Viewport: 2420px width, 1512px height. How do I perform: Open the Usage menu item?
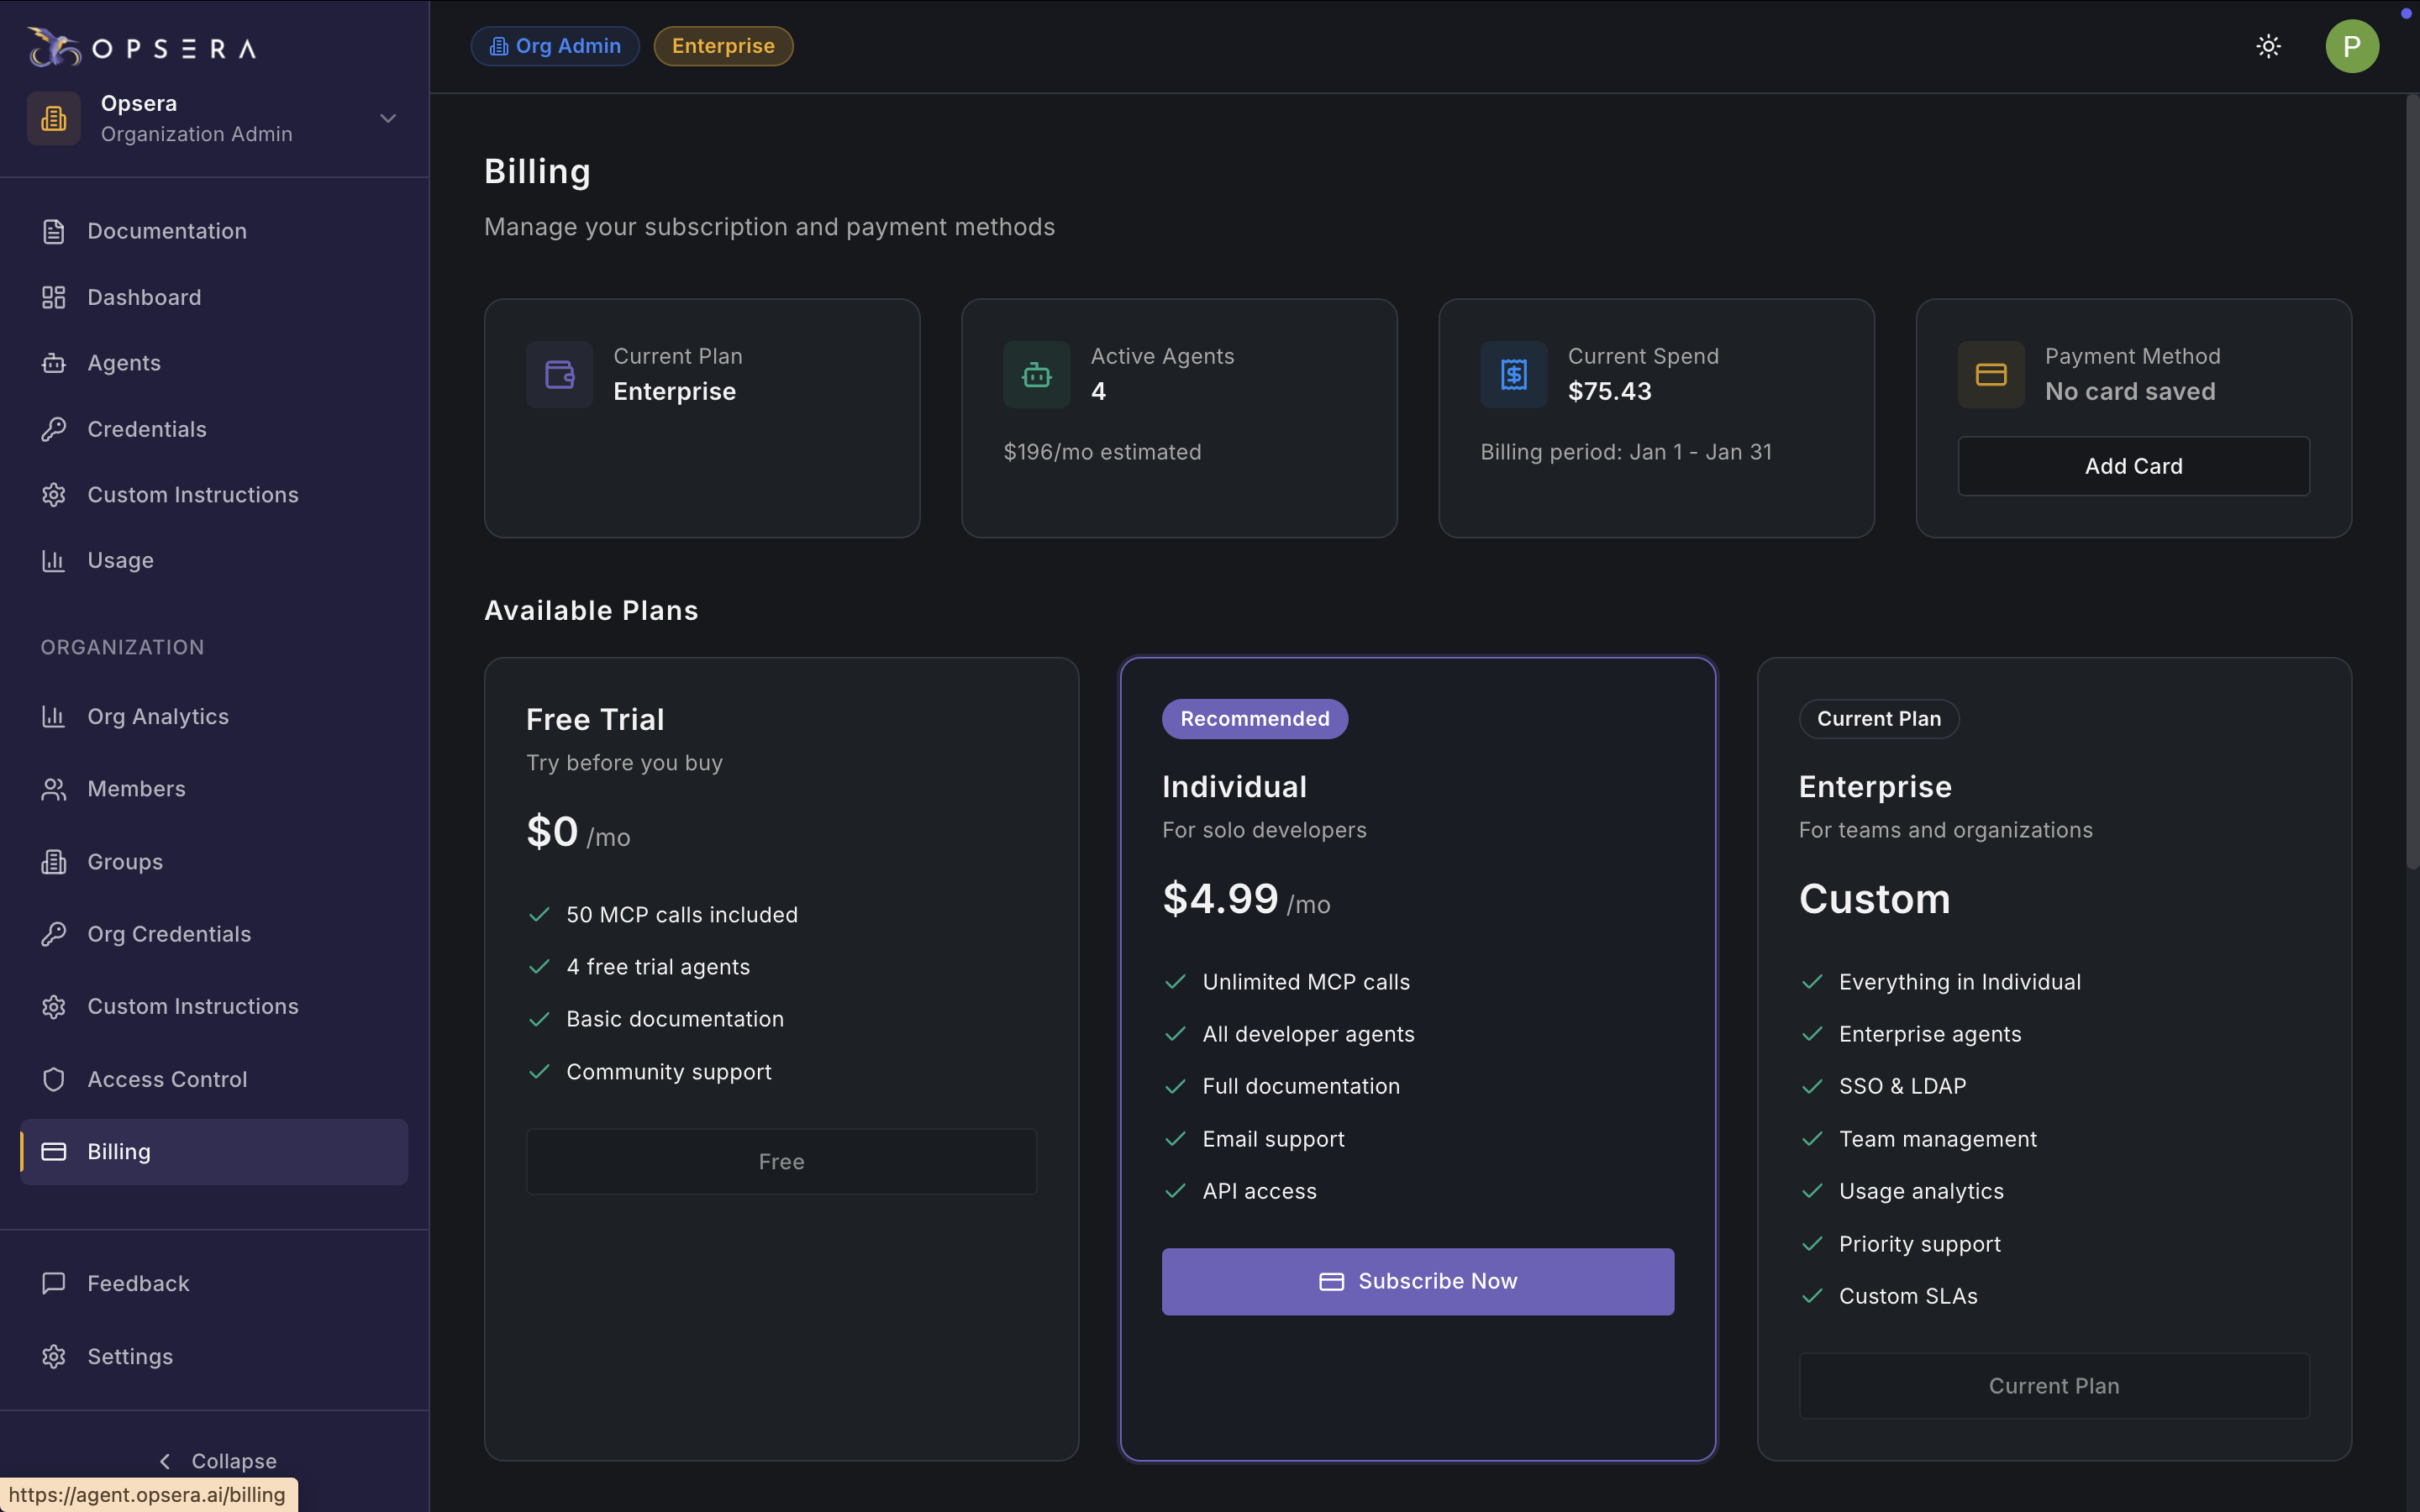click(x=120, y=560)
